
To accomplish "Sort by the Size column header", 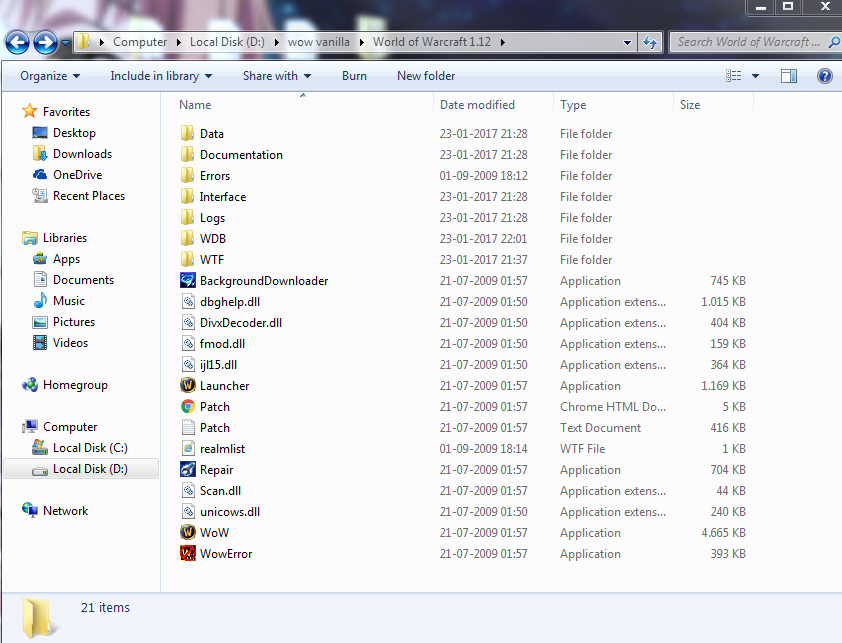I will (690, 105).
